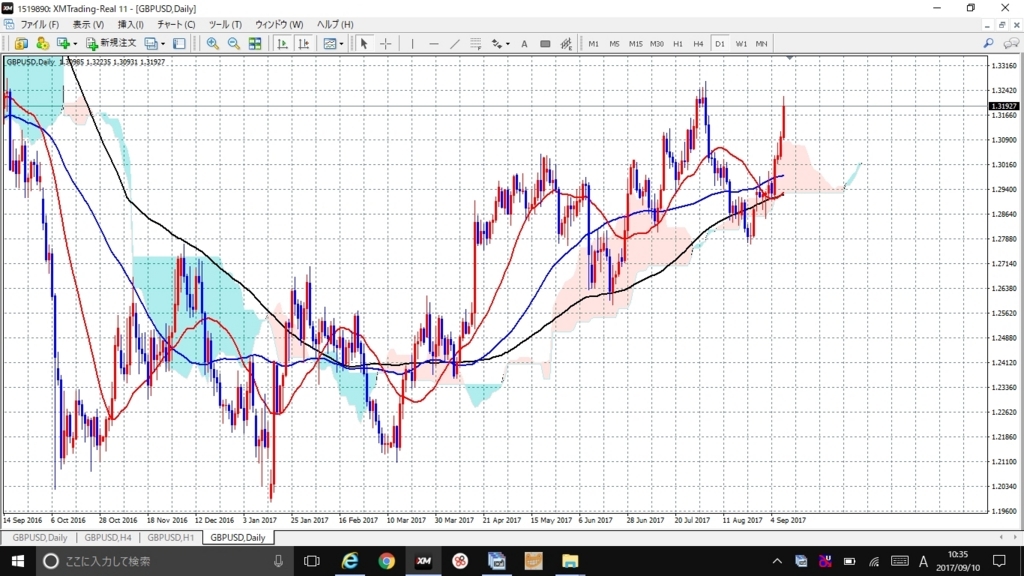Image resolution: width=1024 pixels, height=576 pixels.
Task: Expand the arrows tool dropdown
Action: coord(508,44)
